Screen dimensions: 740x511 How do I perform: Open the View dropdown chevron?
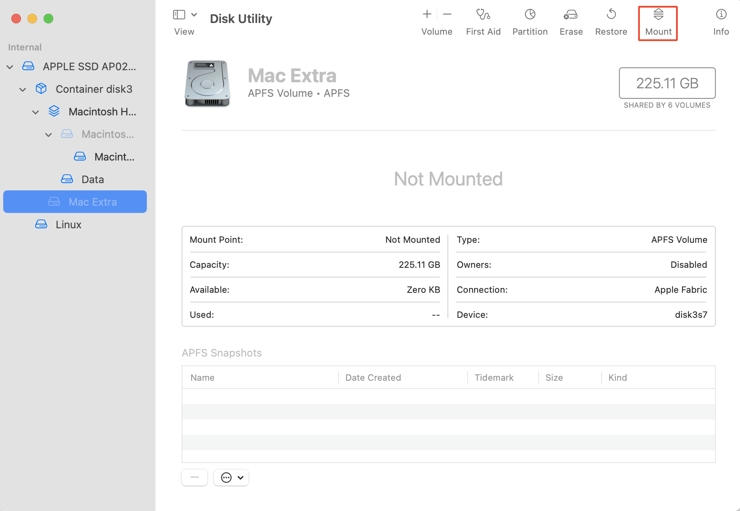click(194, 15)
